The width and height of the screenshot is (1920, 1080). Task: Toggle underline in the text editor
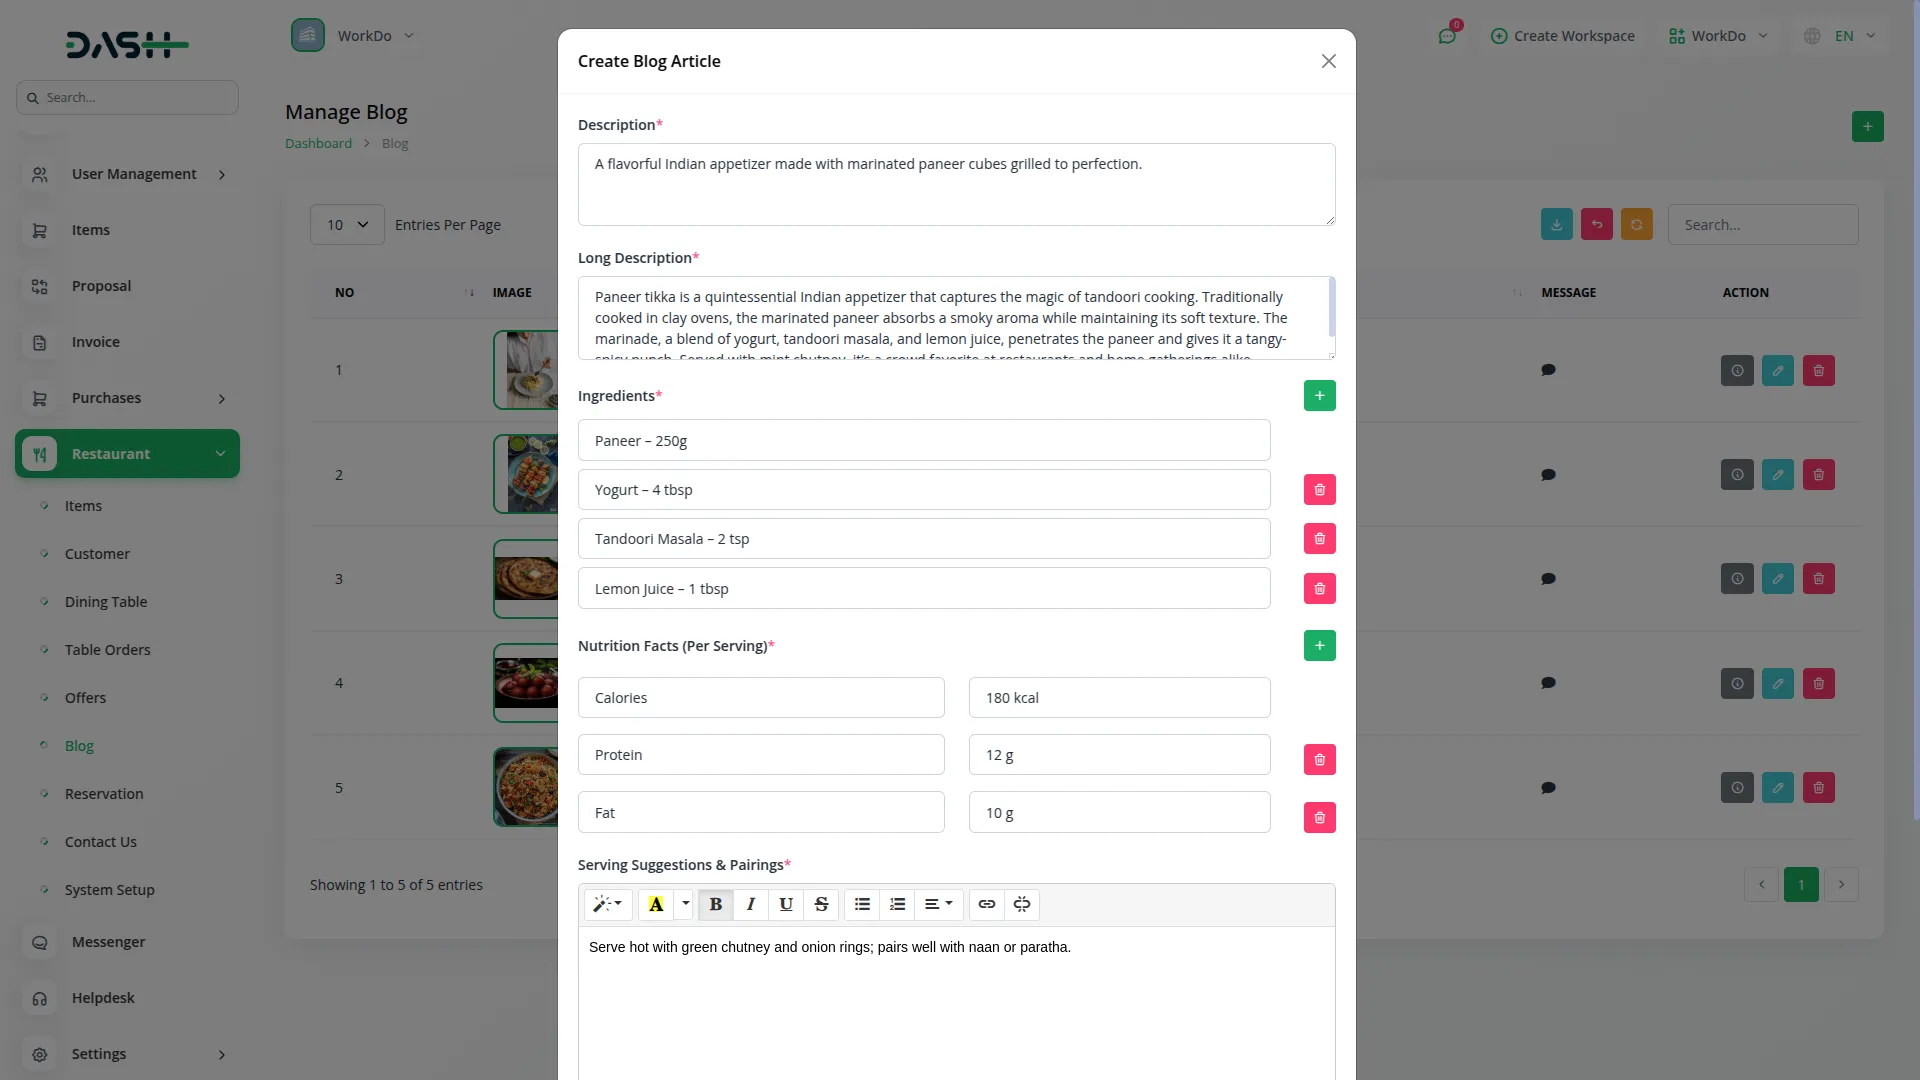click(x=785, y=904)
